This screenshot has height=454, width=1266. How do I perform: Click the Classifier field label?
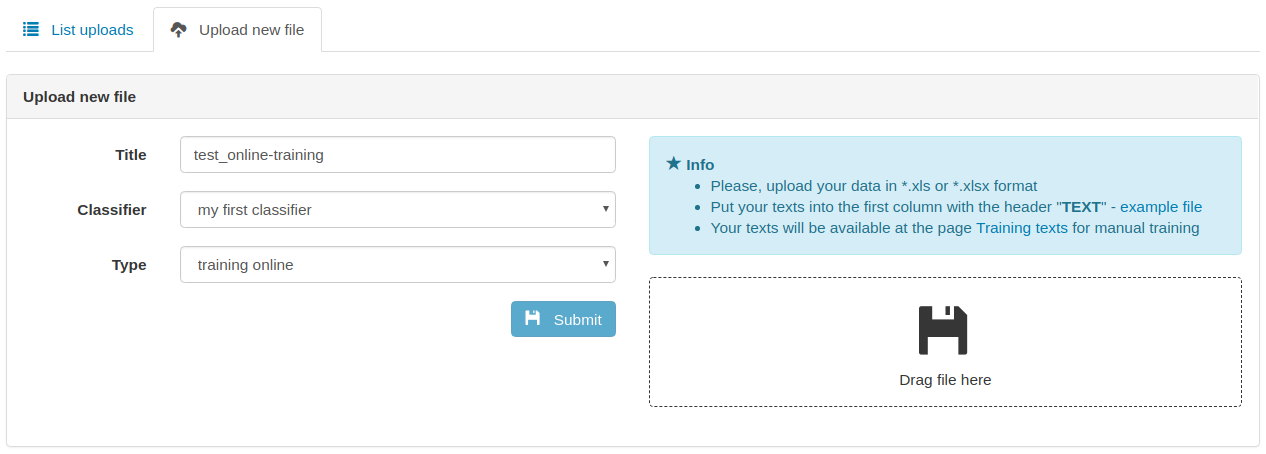click(112, 210)
